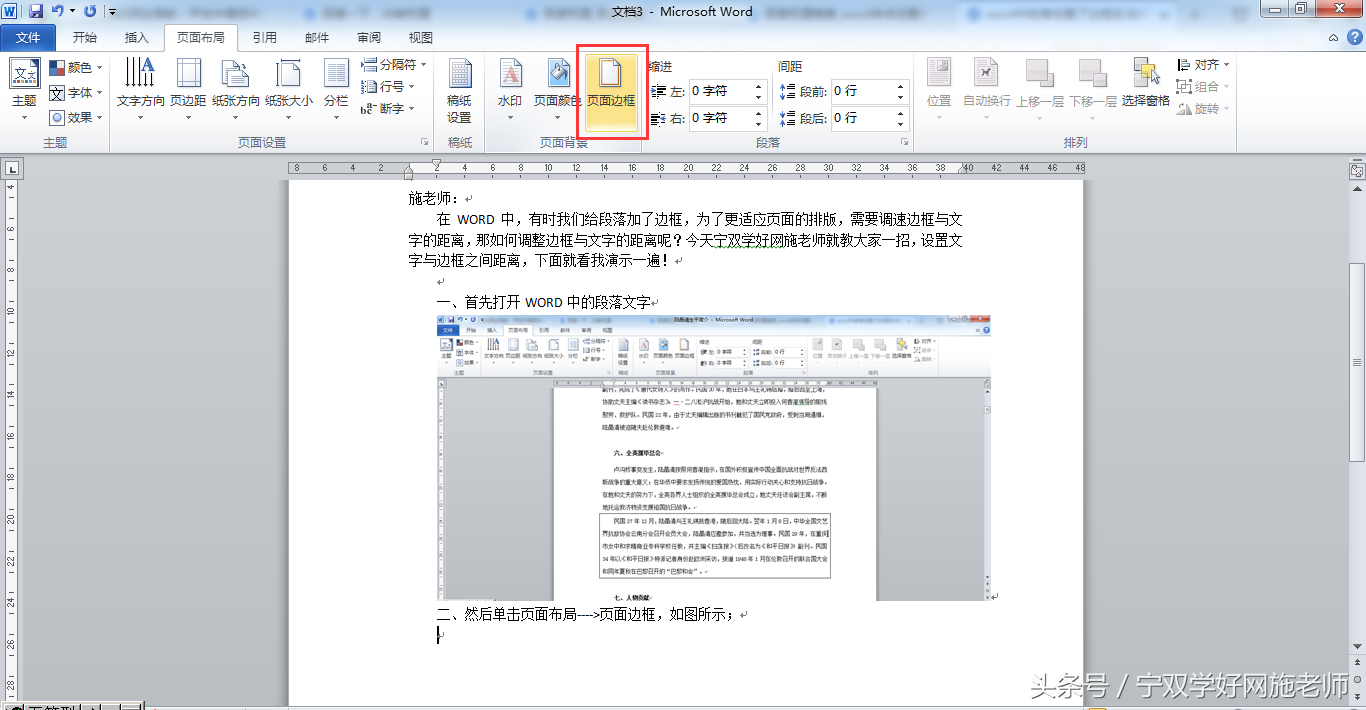Click the tab stop selector beside the ruler
The width and height of the screenshot is (1366, 710).
tap(13, 169)
